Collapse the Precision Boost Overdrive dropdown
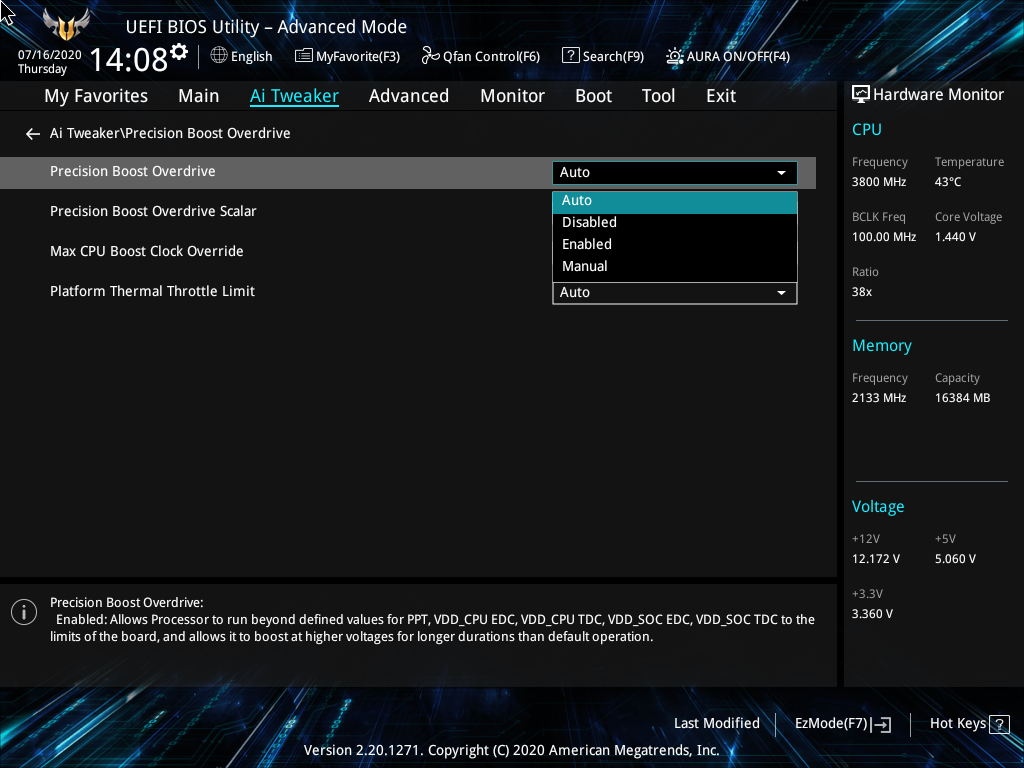Viewport: 1024px width, 768px height. coord(675,172)
